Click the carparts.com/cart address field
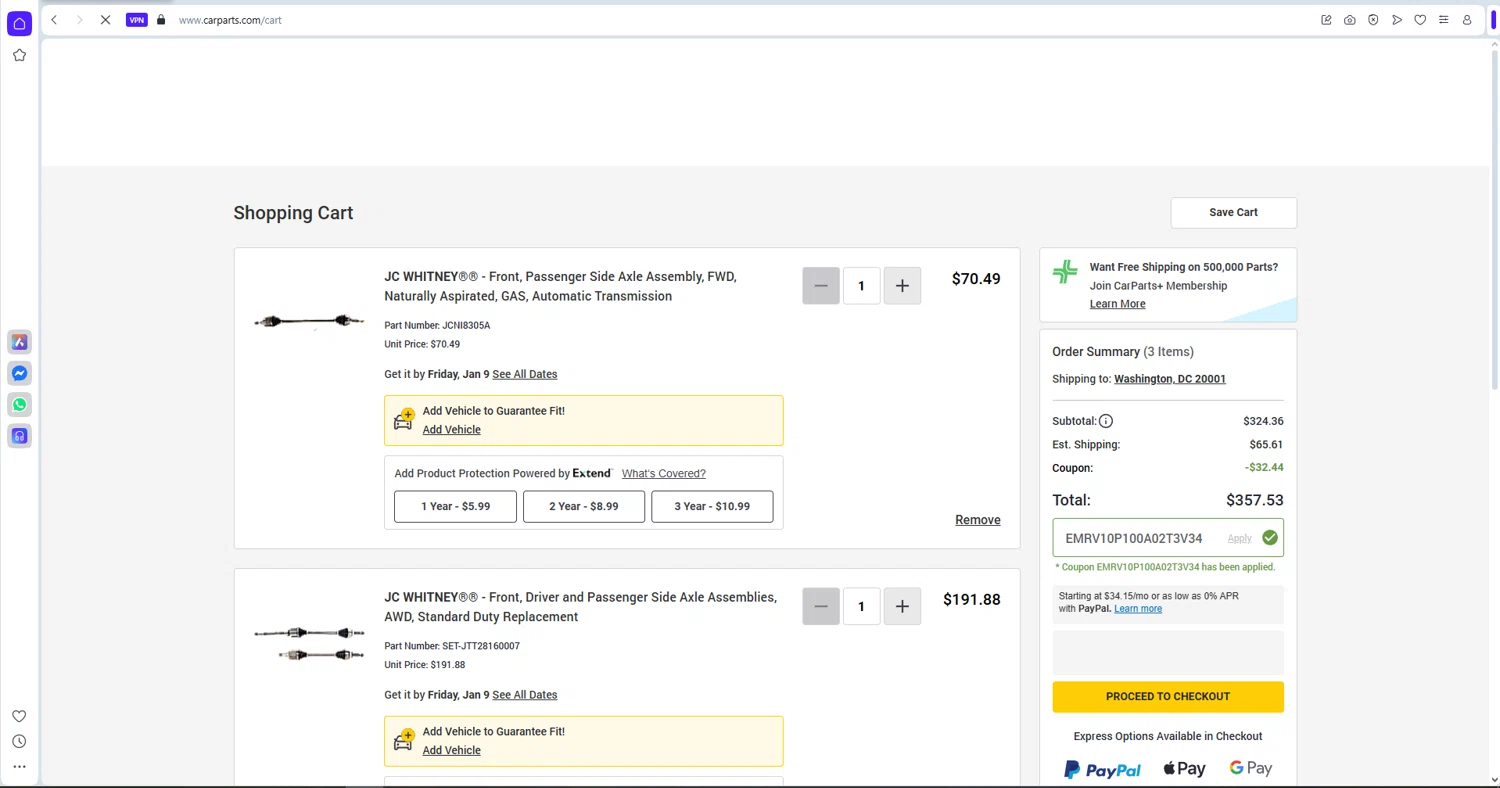 [230, 20]
